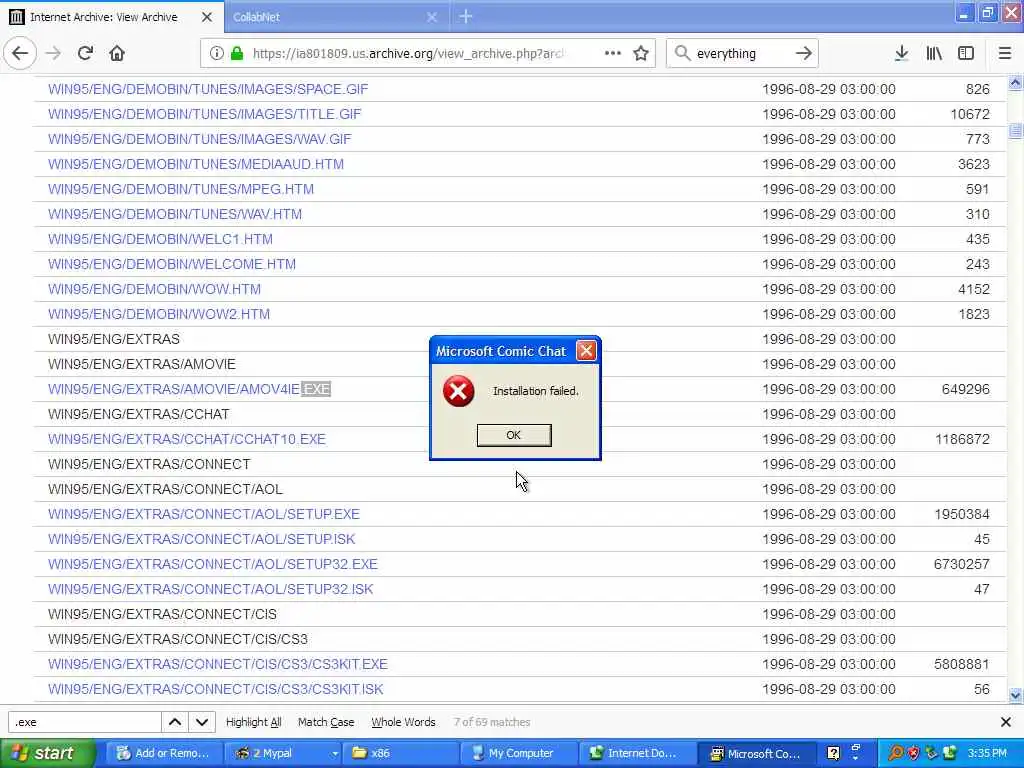1024x768 pixels.
Task: Go to previous find match arrow
Action: 175,722
